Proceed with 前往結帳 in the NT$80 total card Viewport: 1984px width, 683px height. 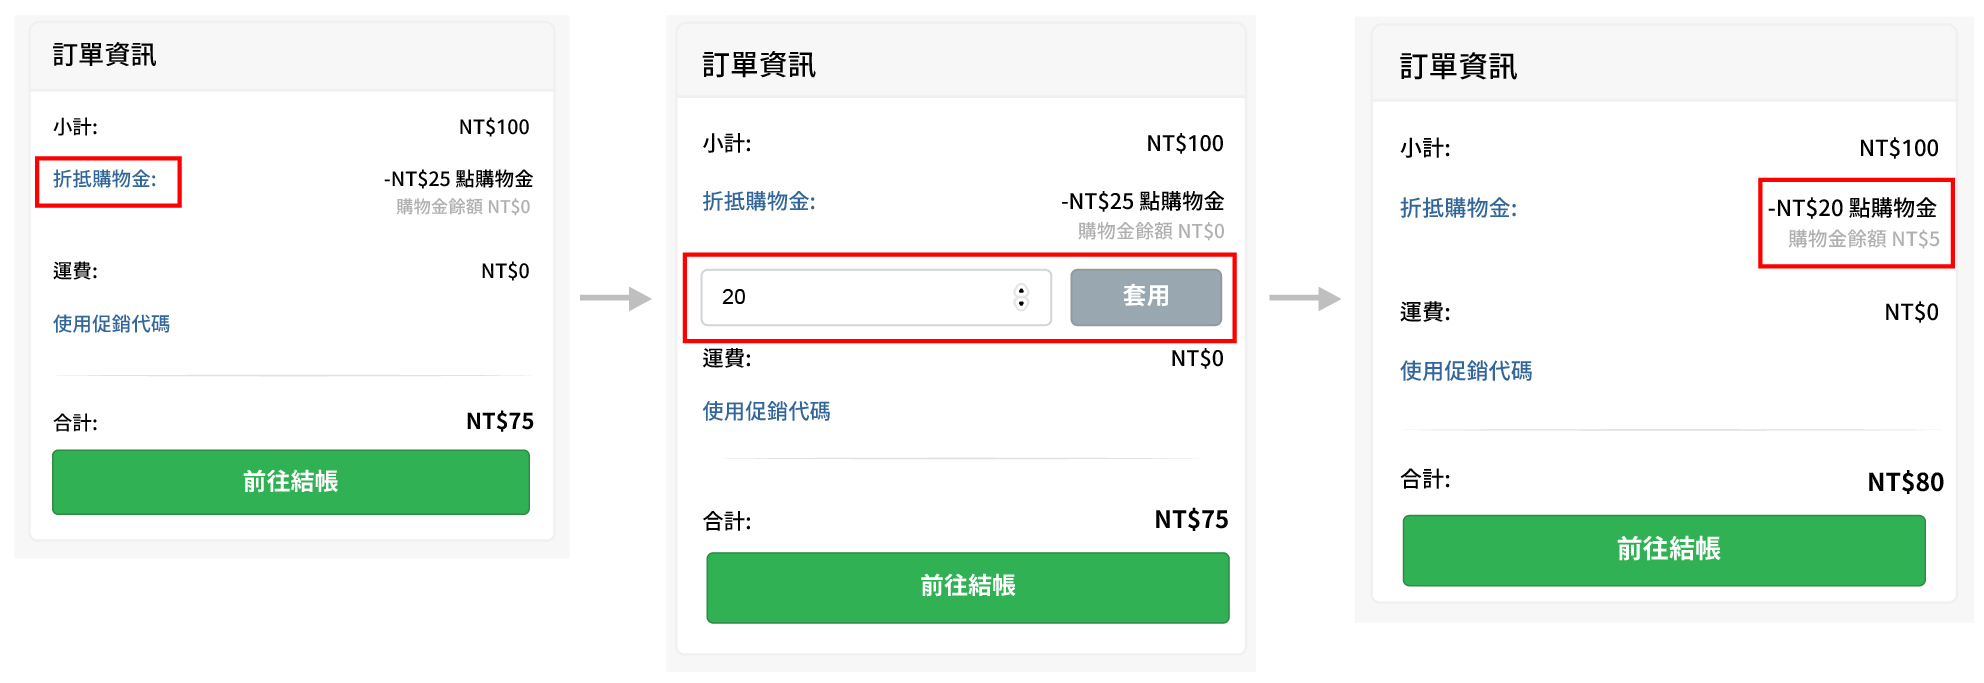pyautogui.click(x=1663, y=550)
